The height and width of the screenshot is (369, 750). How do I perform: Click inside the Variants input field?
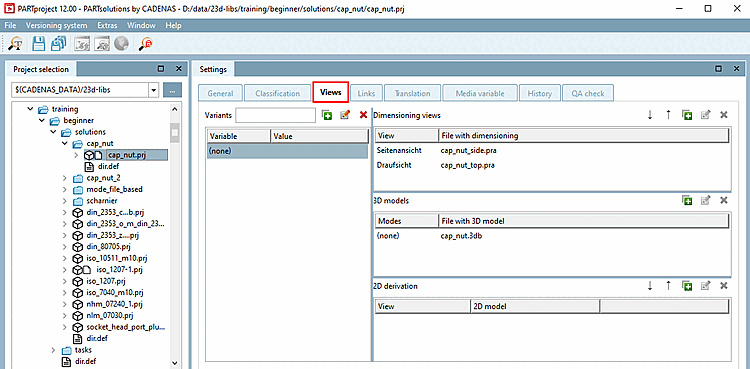tap(276, 115)
